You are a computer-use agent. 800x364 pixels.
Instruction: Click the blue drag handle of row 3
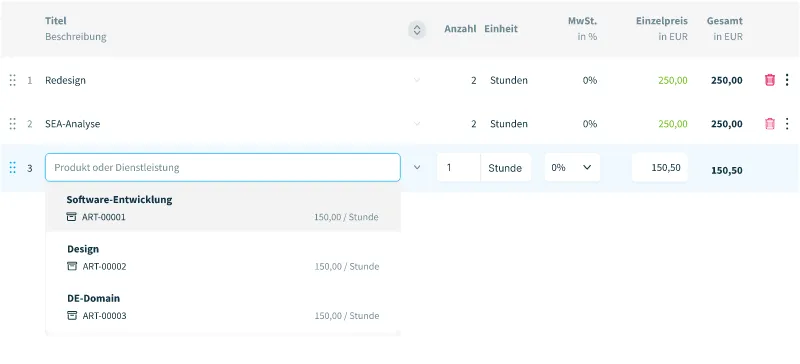tap(13, 167)
